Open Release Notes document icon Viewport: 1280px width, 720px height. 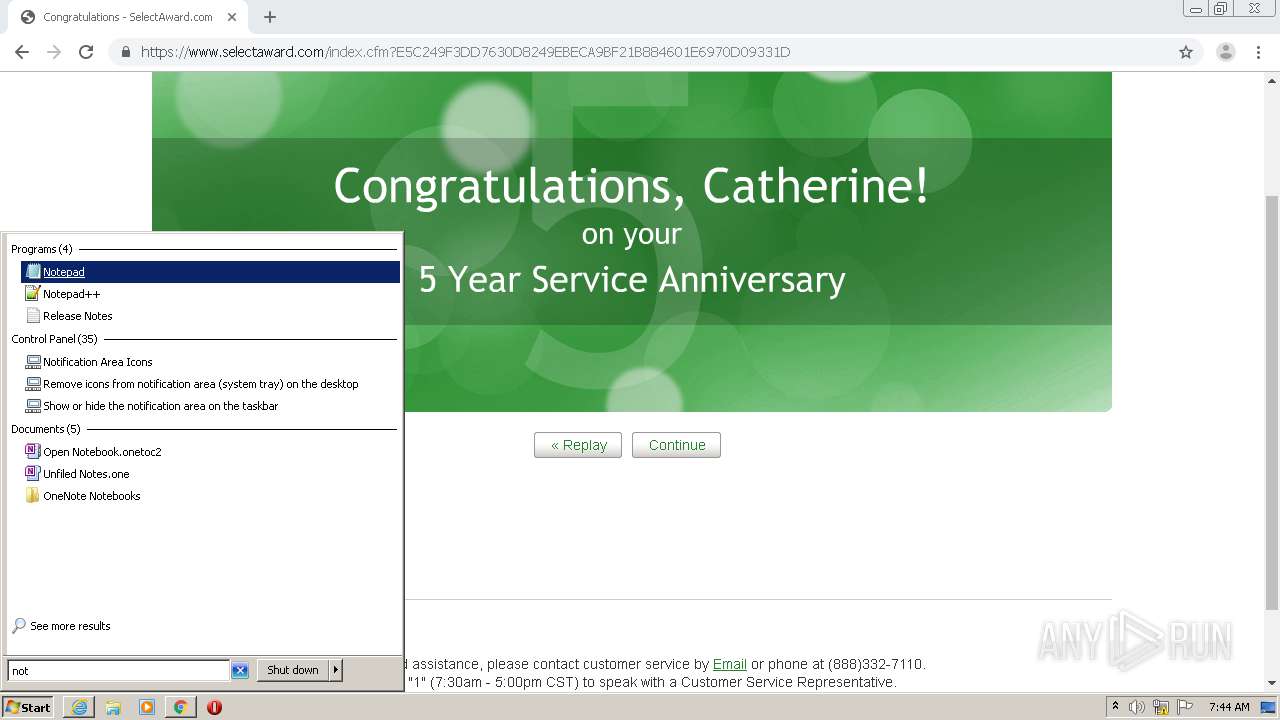click(x=33, y=316)
